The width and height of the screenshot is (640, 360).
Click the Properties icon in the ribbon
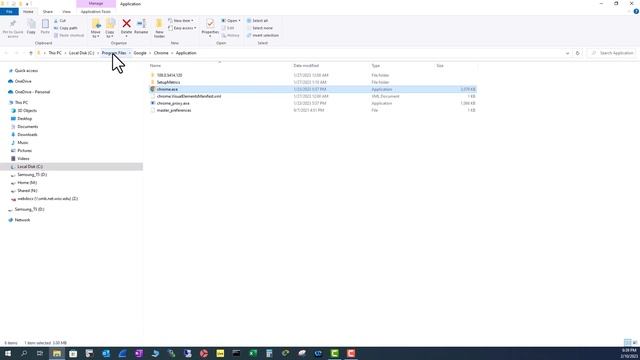pyautogui.click(x=210, y=27)
